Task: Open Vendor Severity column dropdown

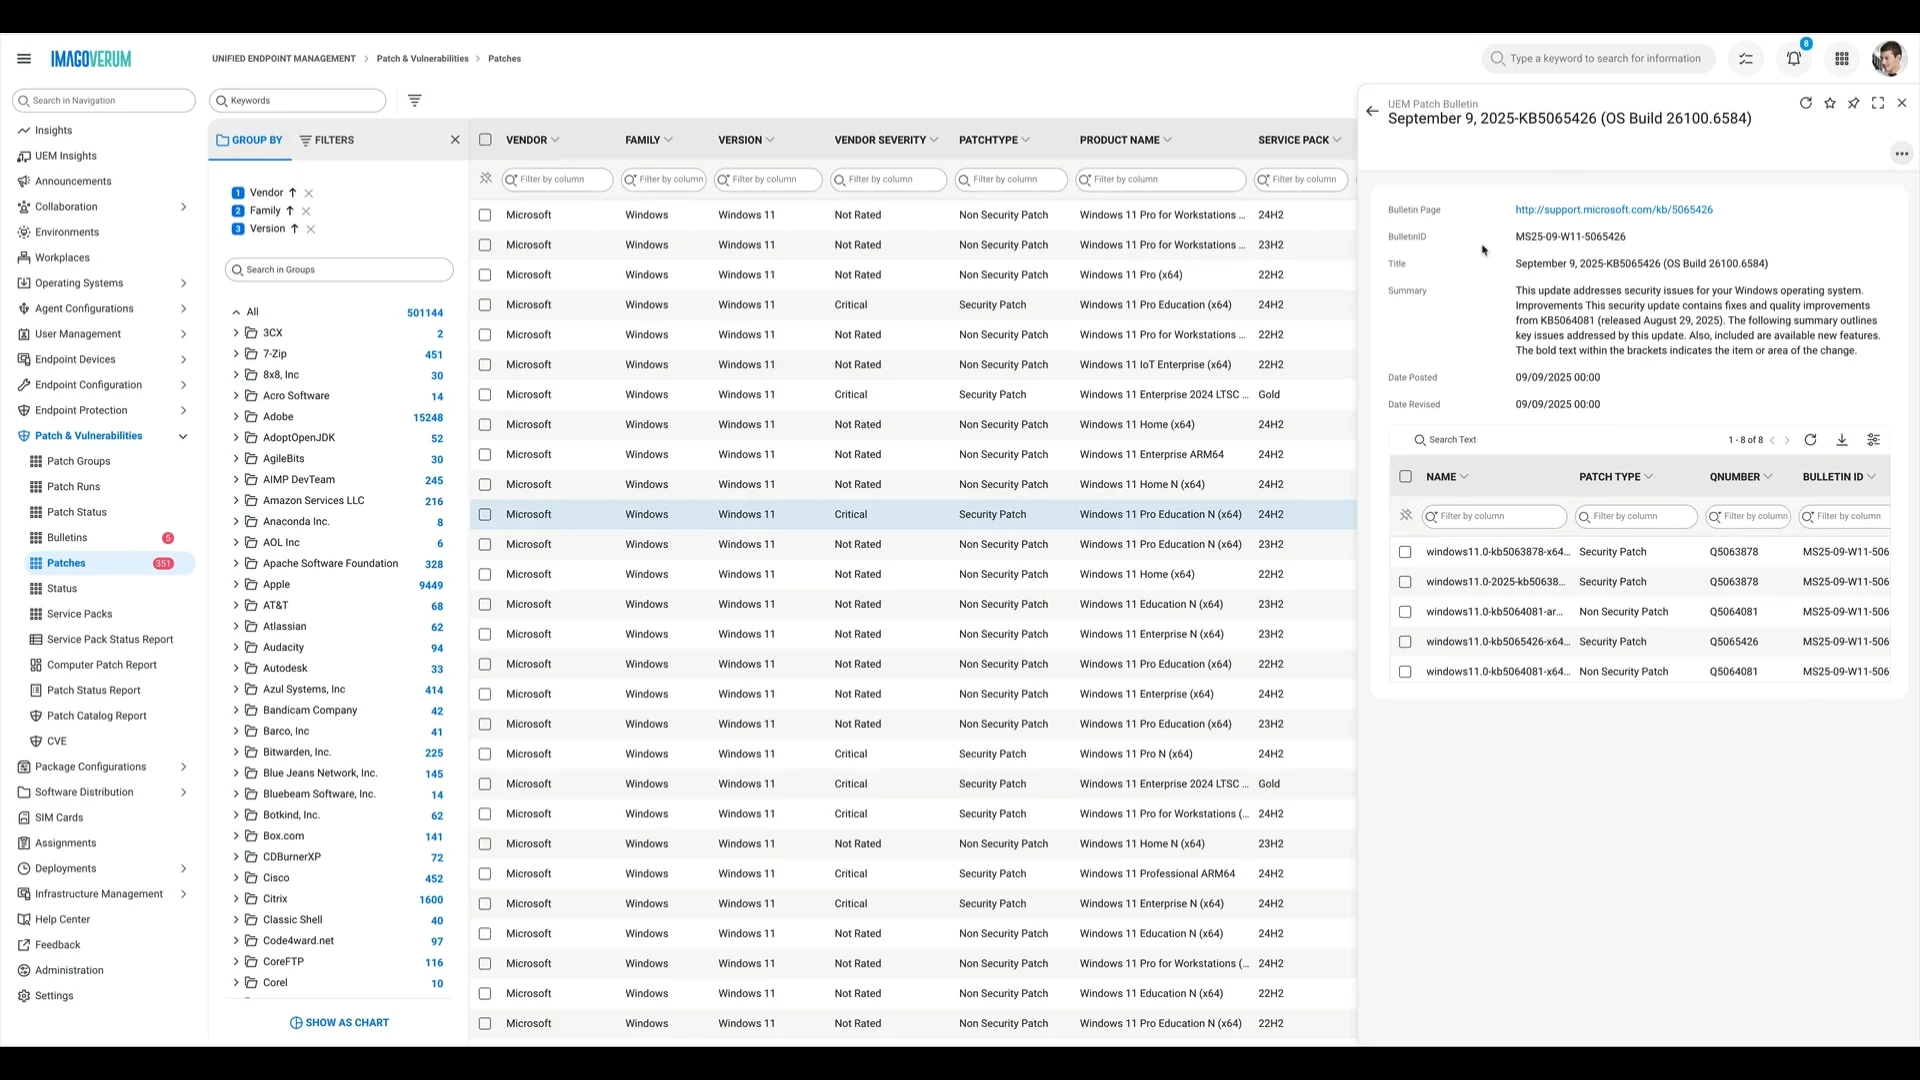Action: tap(934, 140)
